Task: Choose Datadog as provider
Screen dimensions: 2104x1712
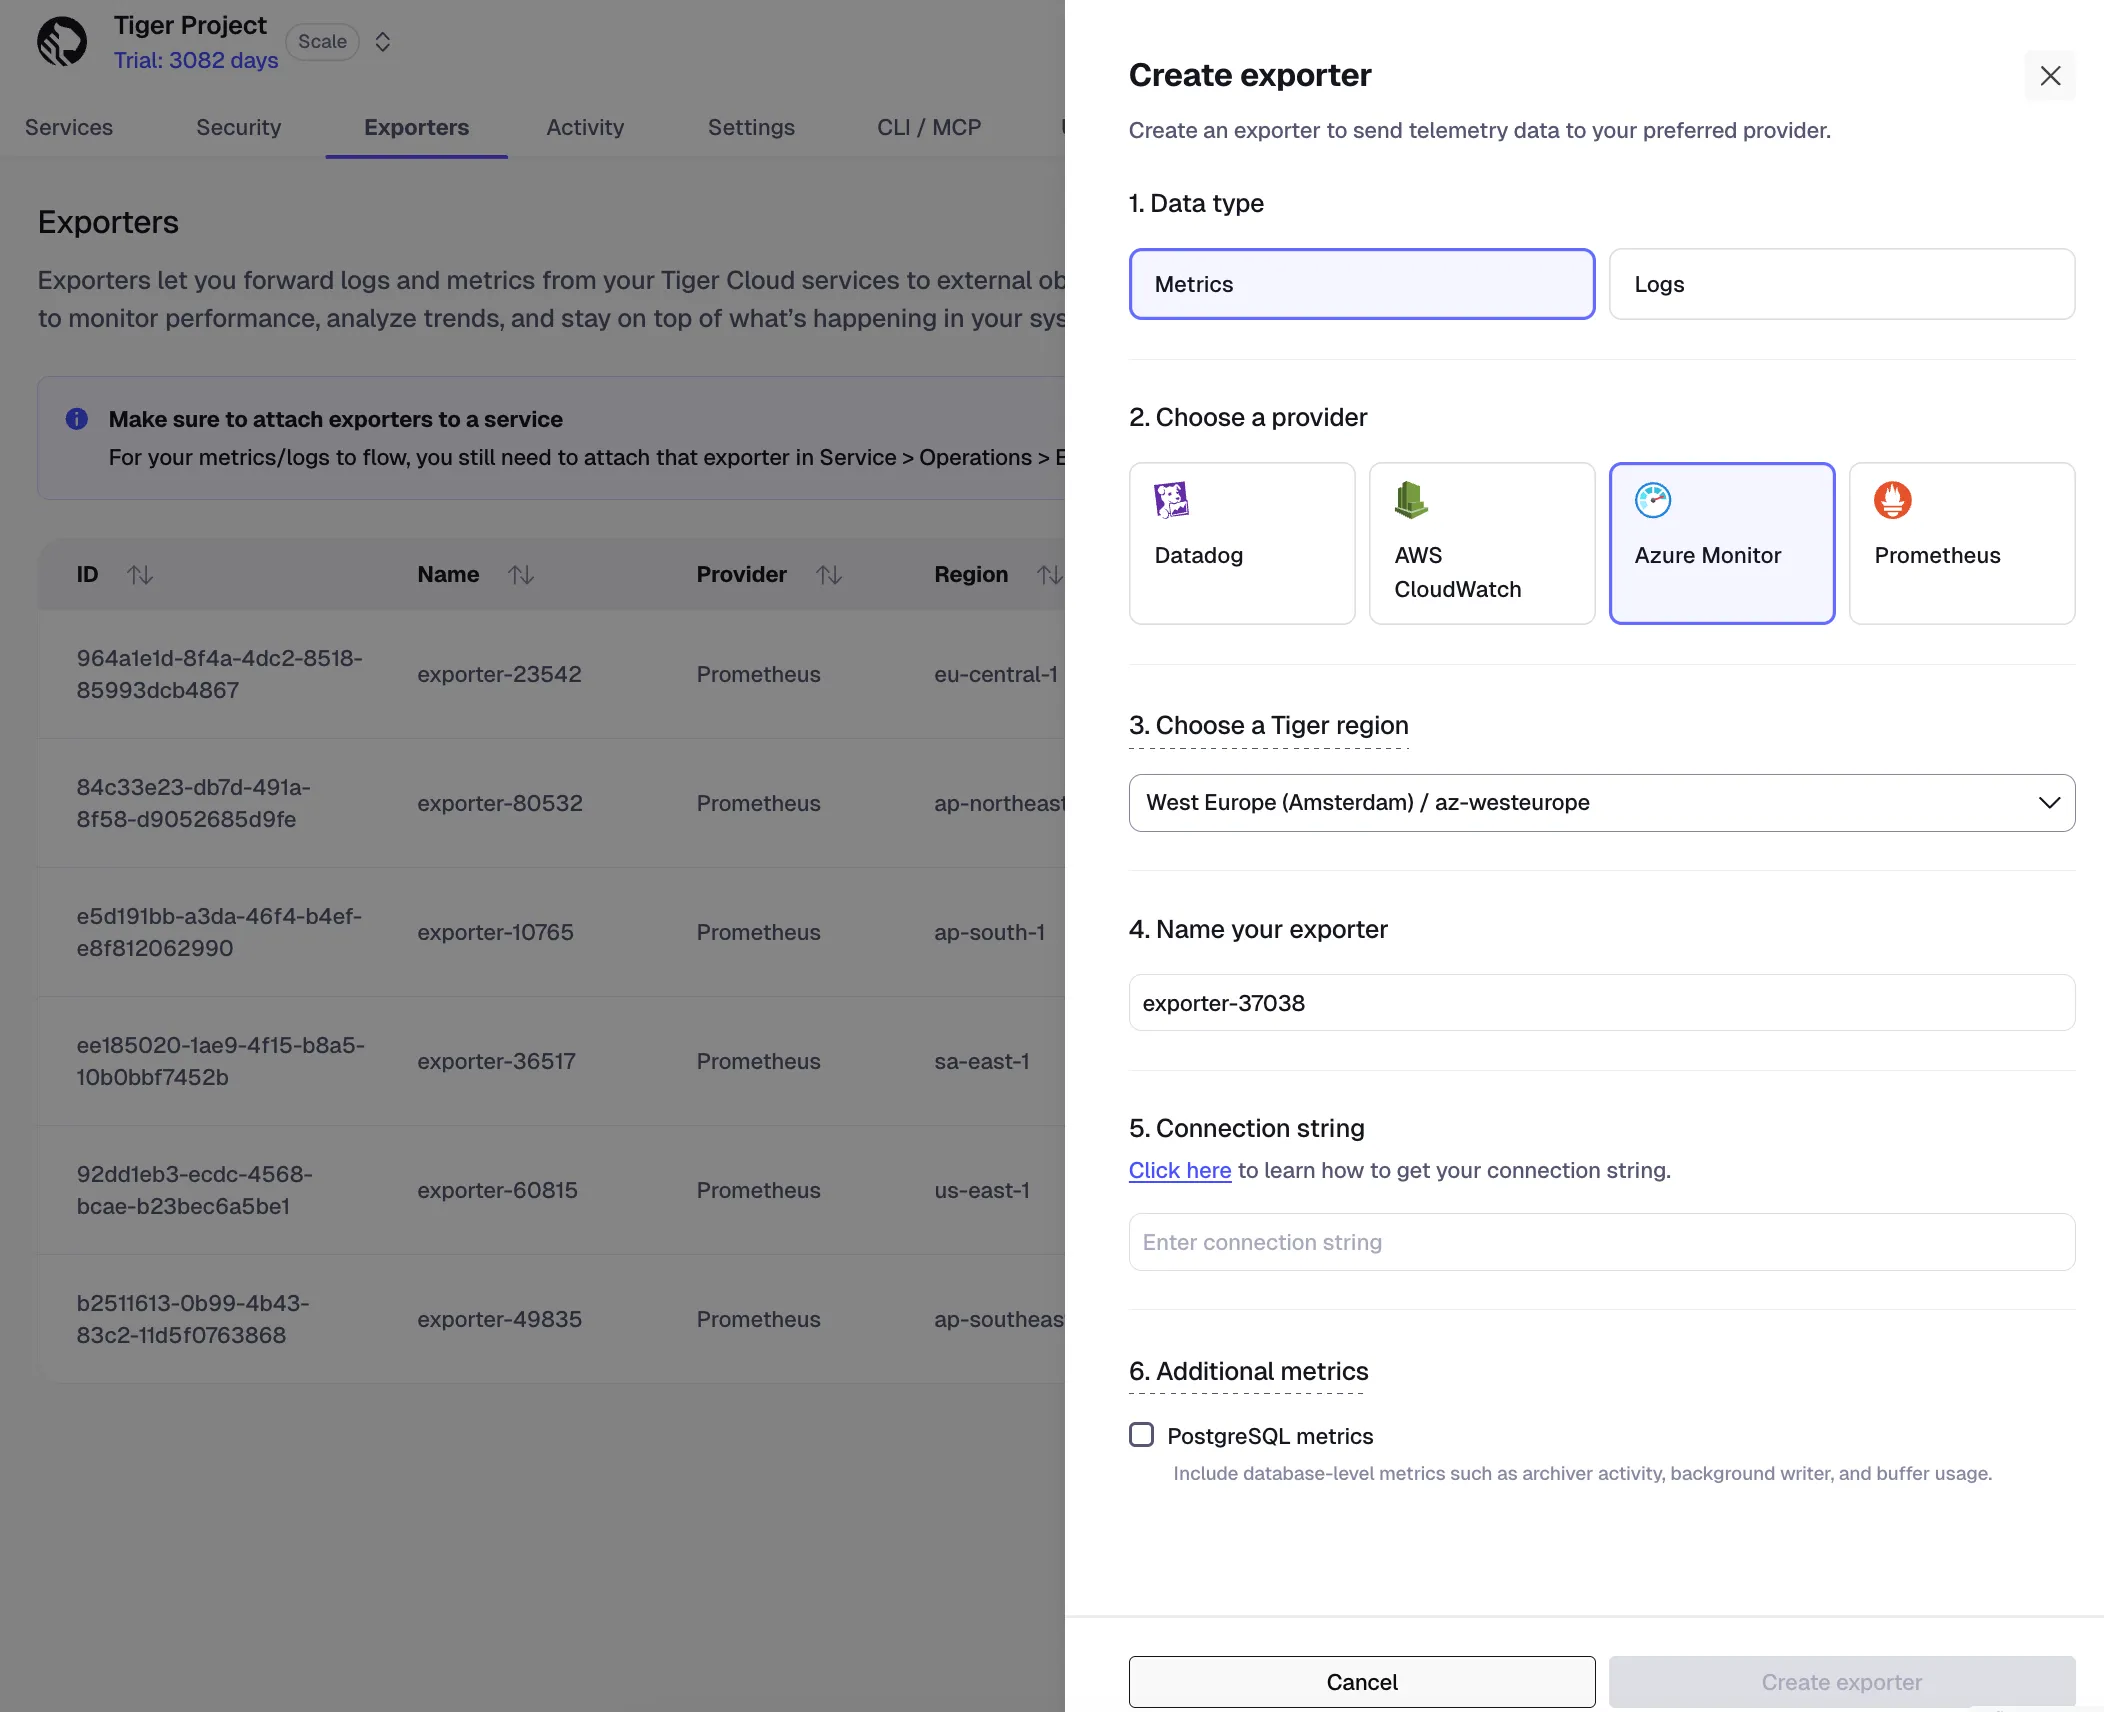Action: click(x=1242, y=543)
